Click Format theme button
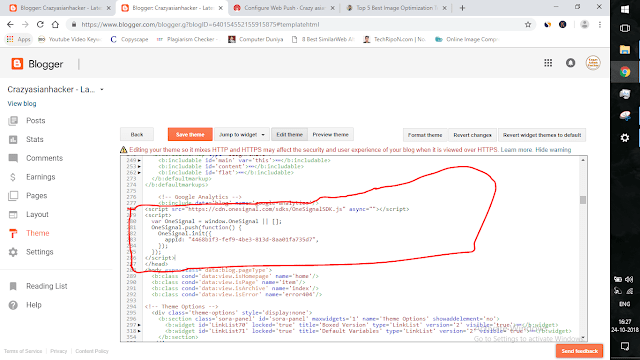Screen dimensions: 640x360 [x=425, y=135]
